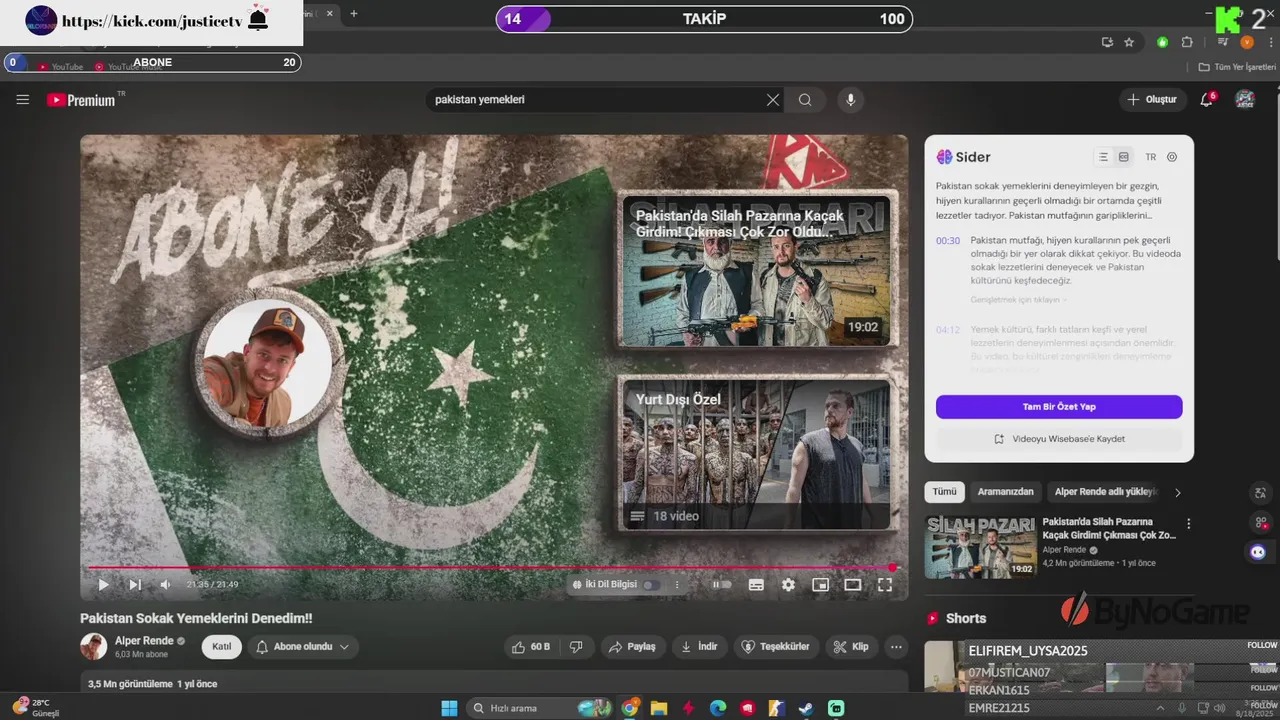Image resolution: width=1280 pixels, height=720 pixels.
Task: Toggle subtitles in the video player
Action: pyautogui.click(x=756, y=584)
